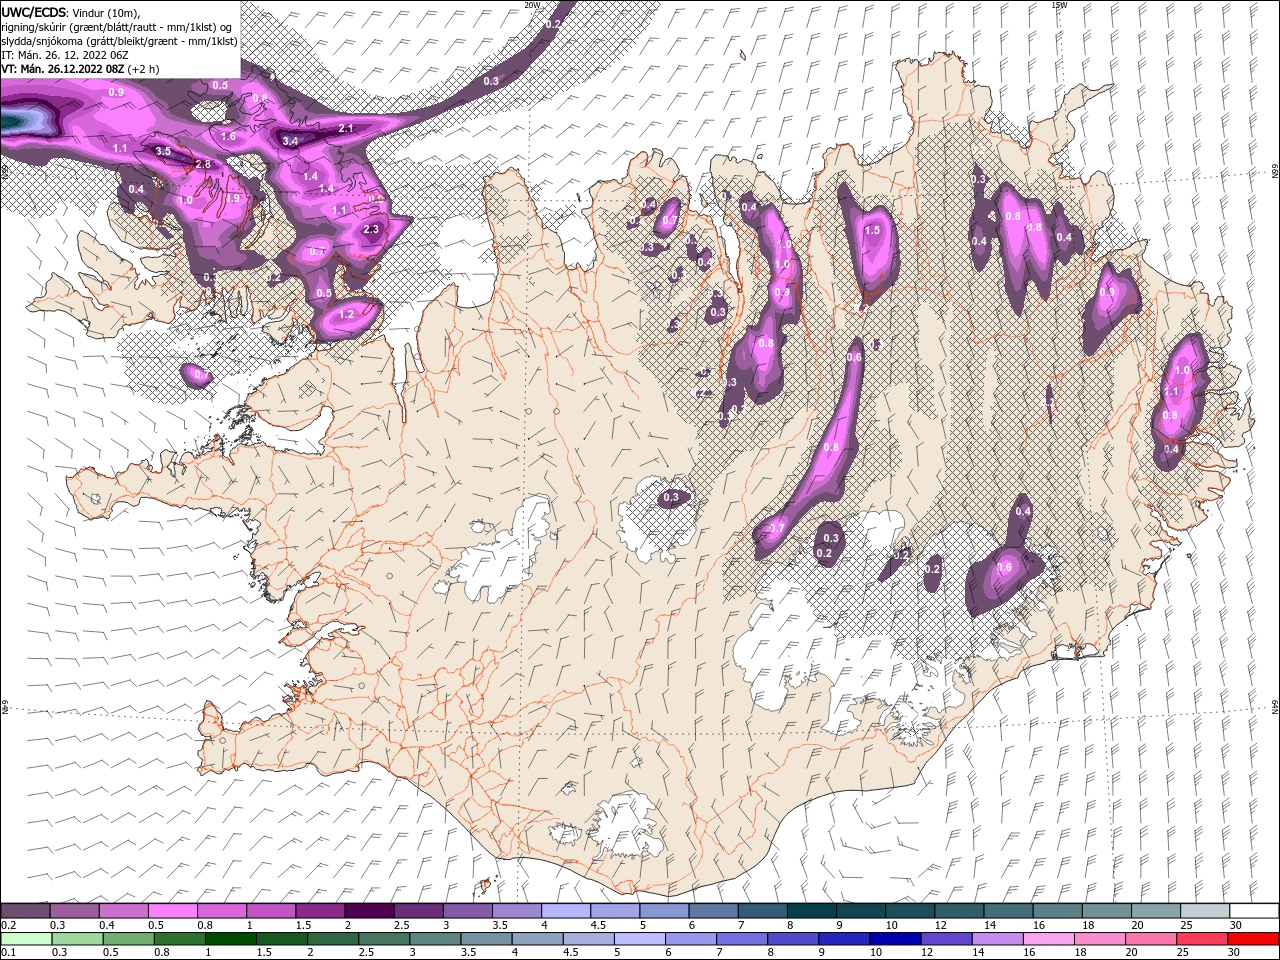Click the '2.8' precipitation value on the map
Viewport: 1280px width, 960px height.
[x=202, y=164]
